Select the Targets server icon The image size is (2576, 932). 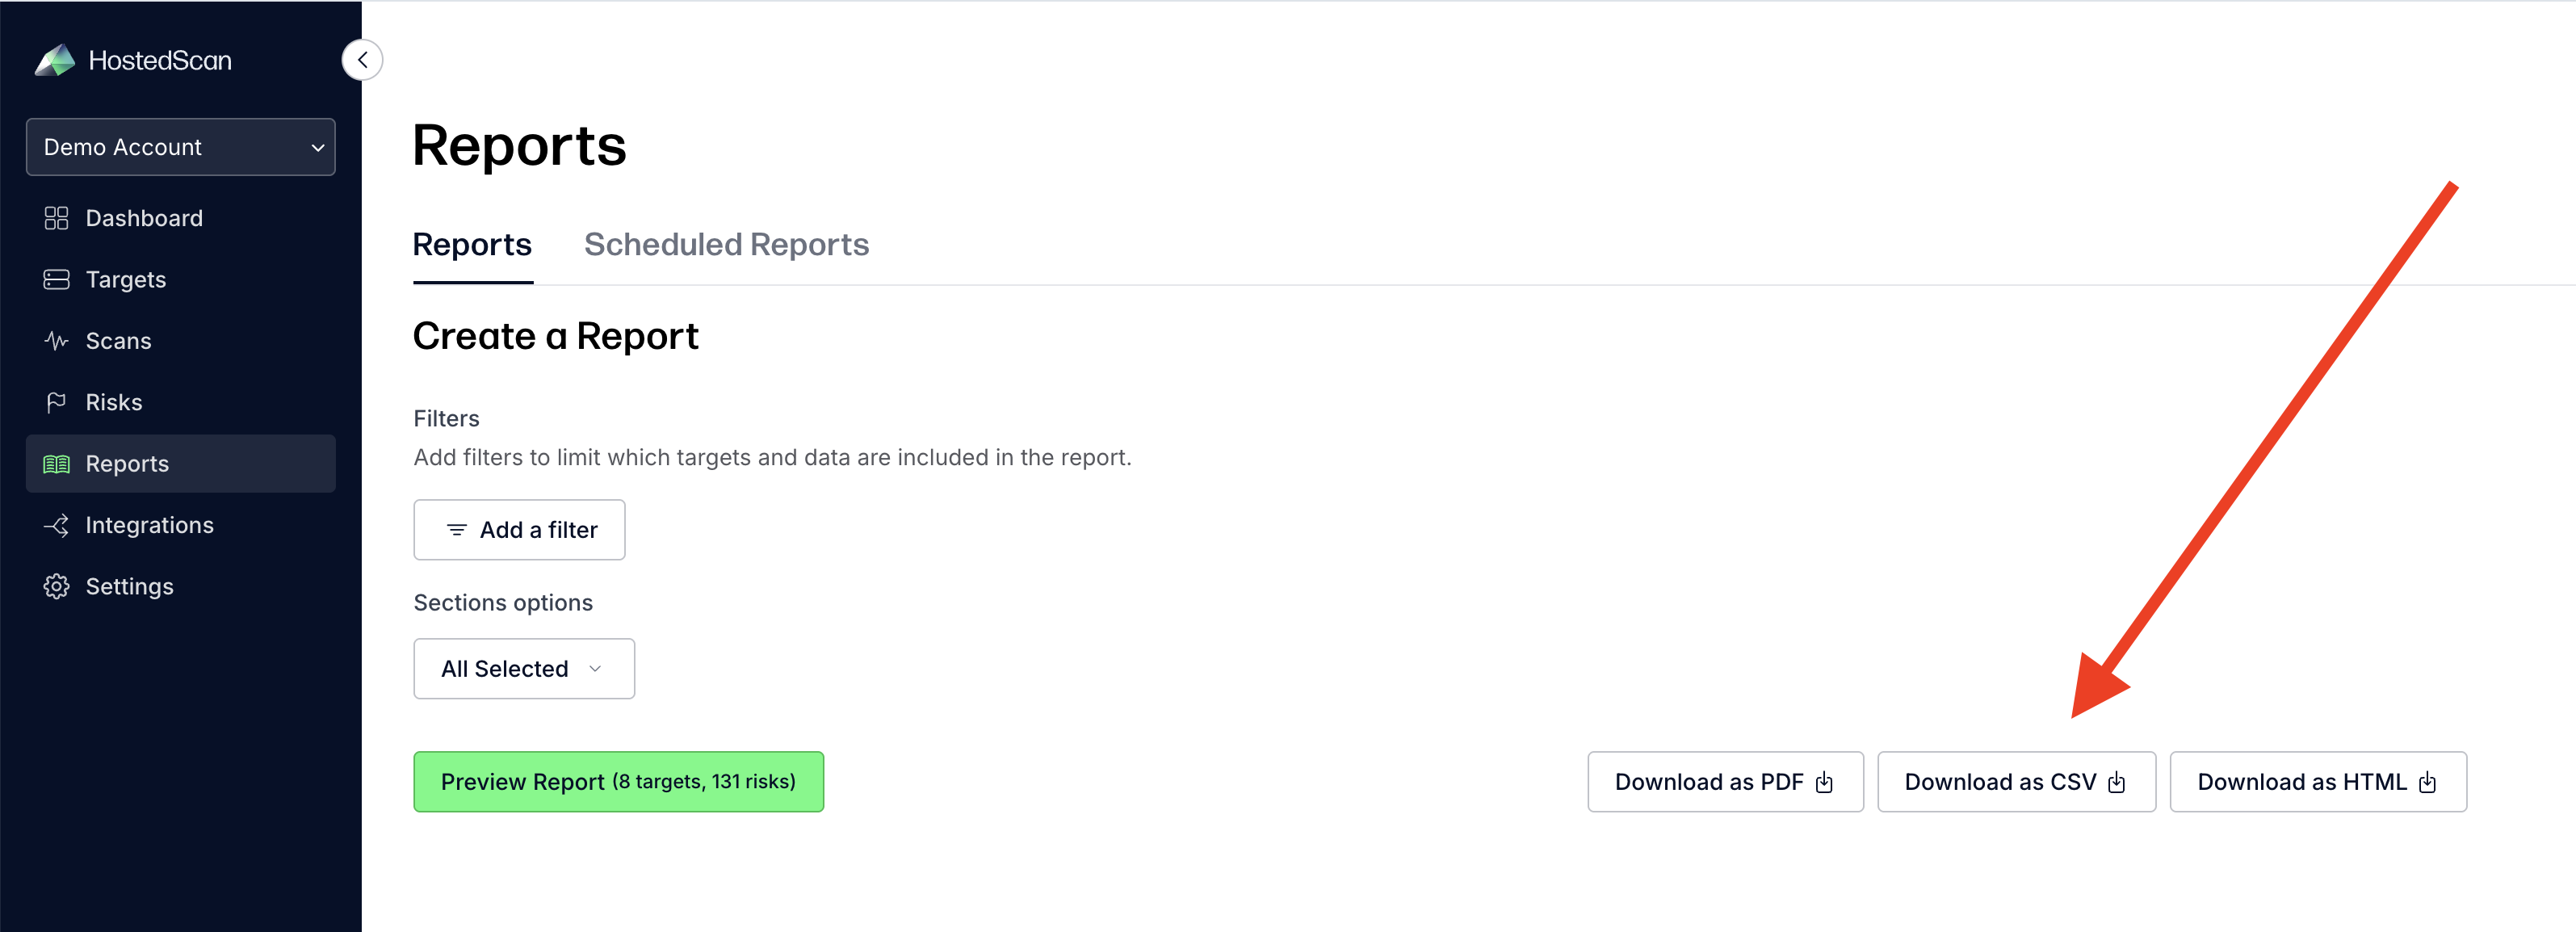click(x=57, y=279)
